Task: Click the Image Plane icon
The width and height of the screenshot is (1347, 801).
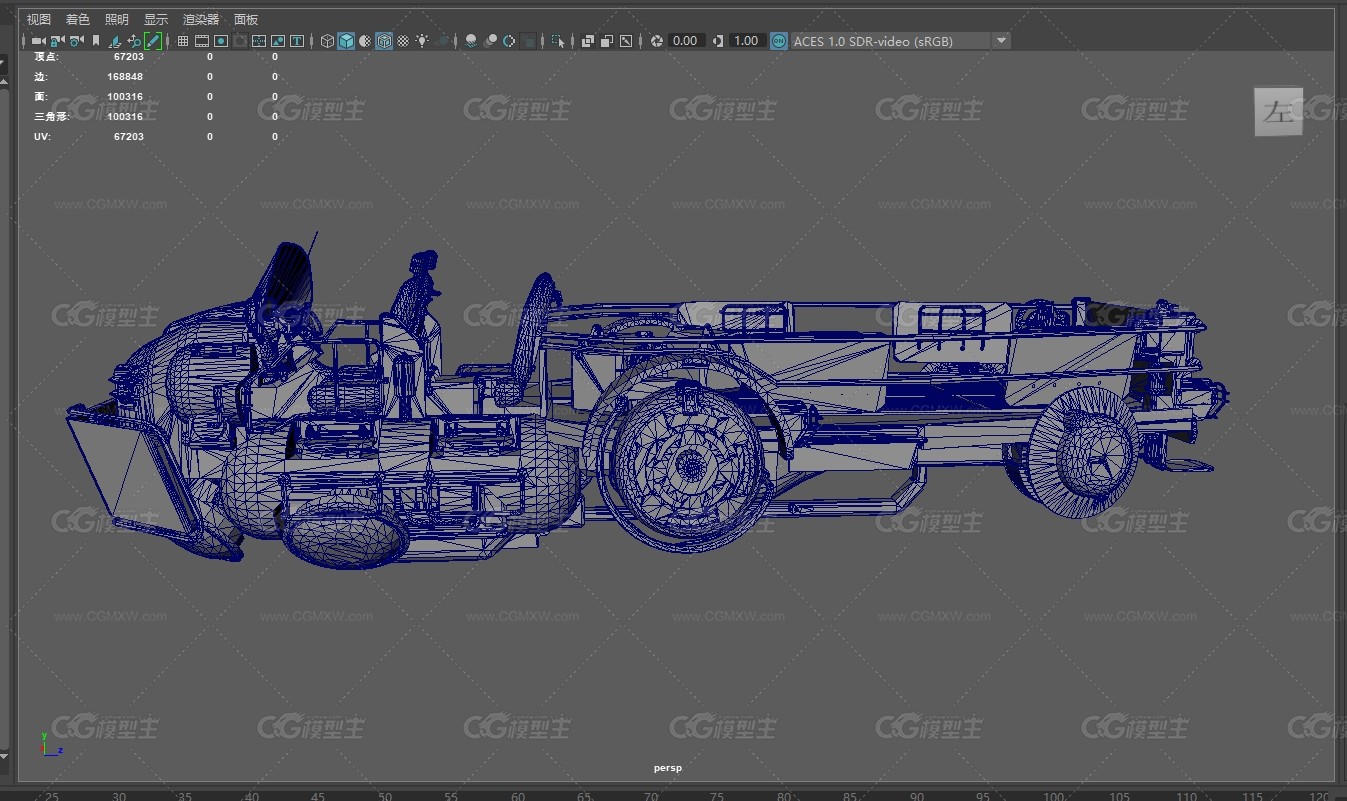Action: pyautogui.click(x=115, y=41)
